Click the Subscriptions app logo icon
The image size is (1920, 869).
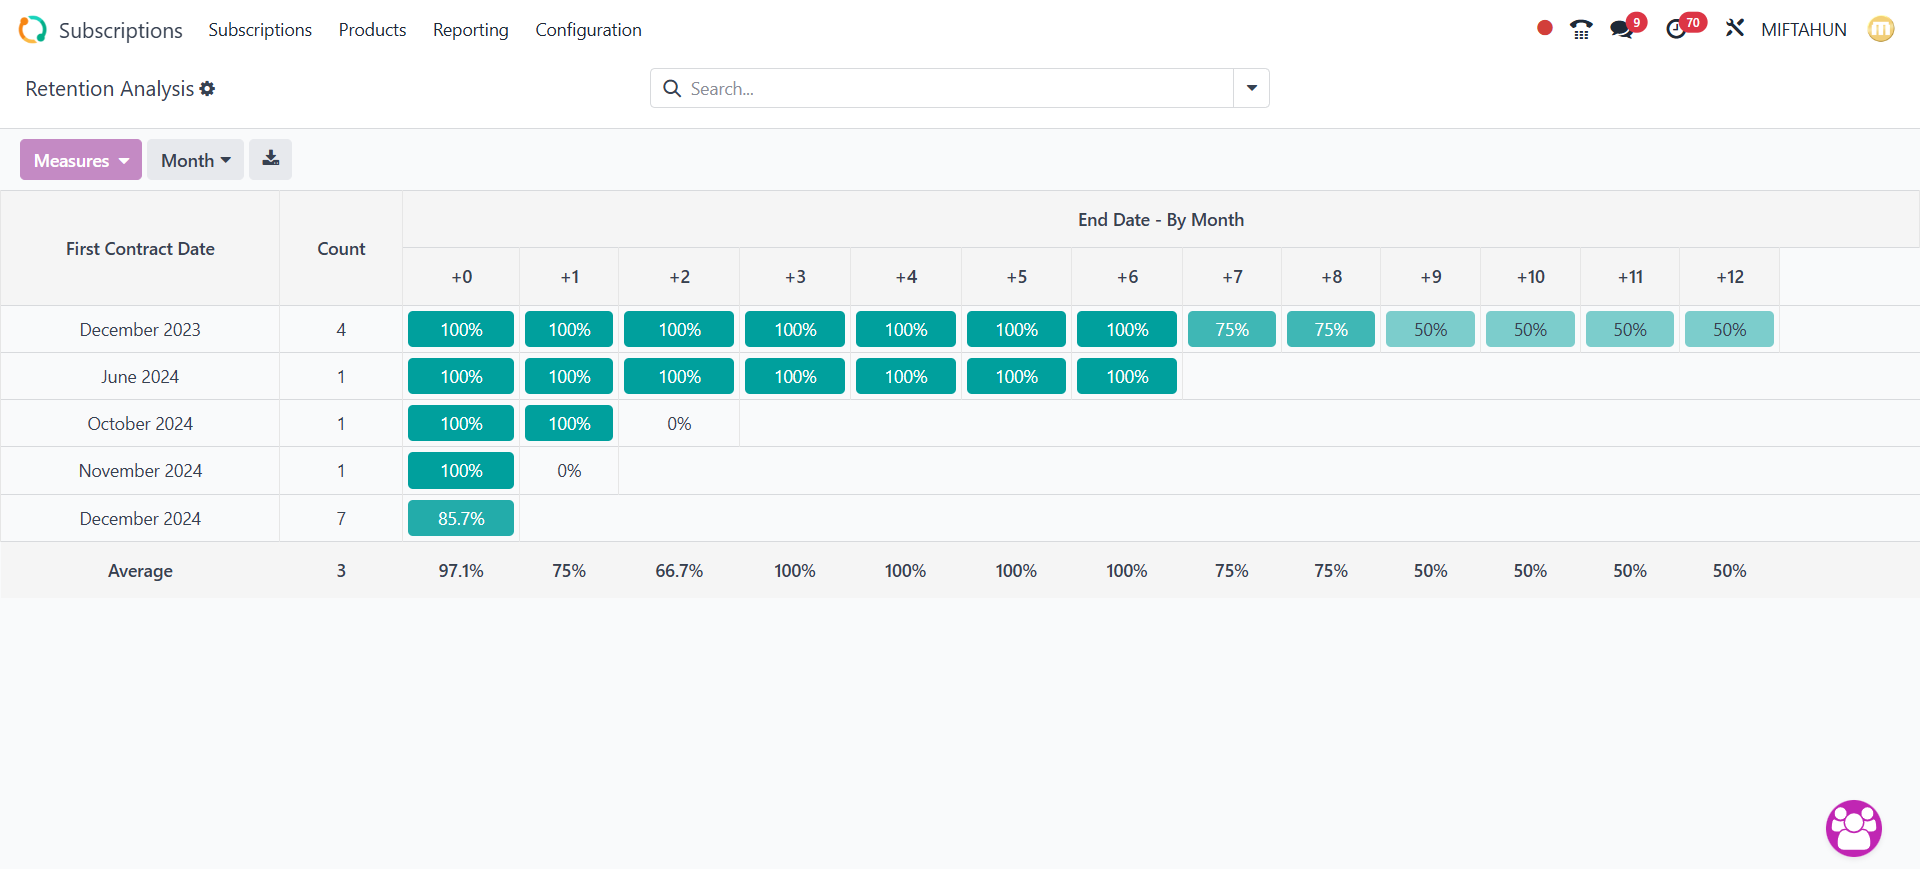pos(32,30)
